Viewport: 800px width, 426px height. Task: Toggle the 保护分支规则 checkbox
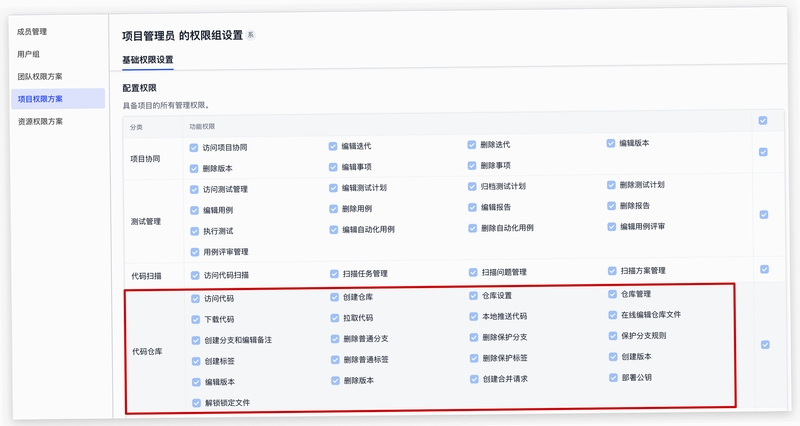(x=613, y=336)
